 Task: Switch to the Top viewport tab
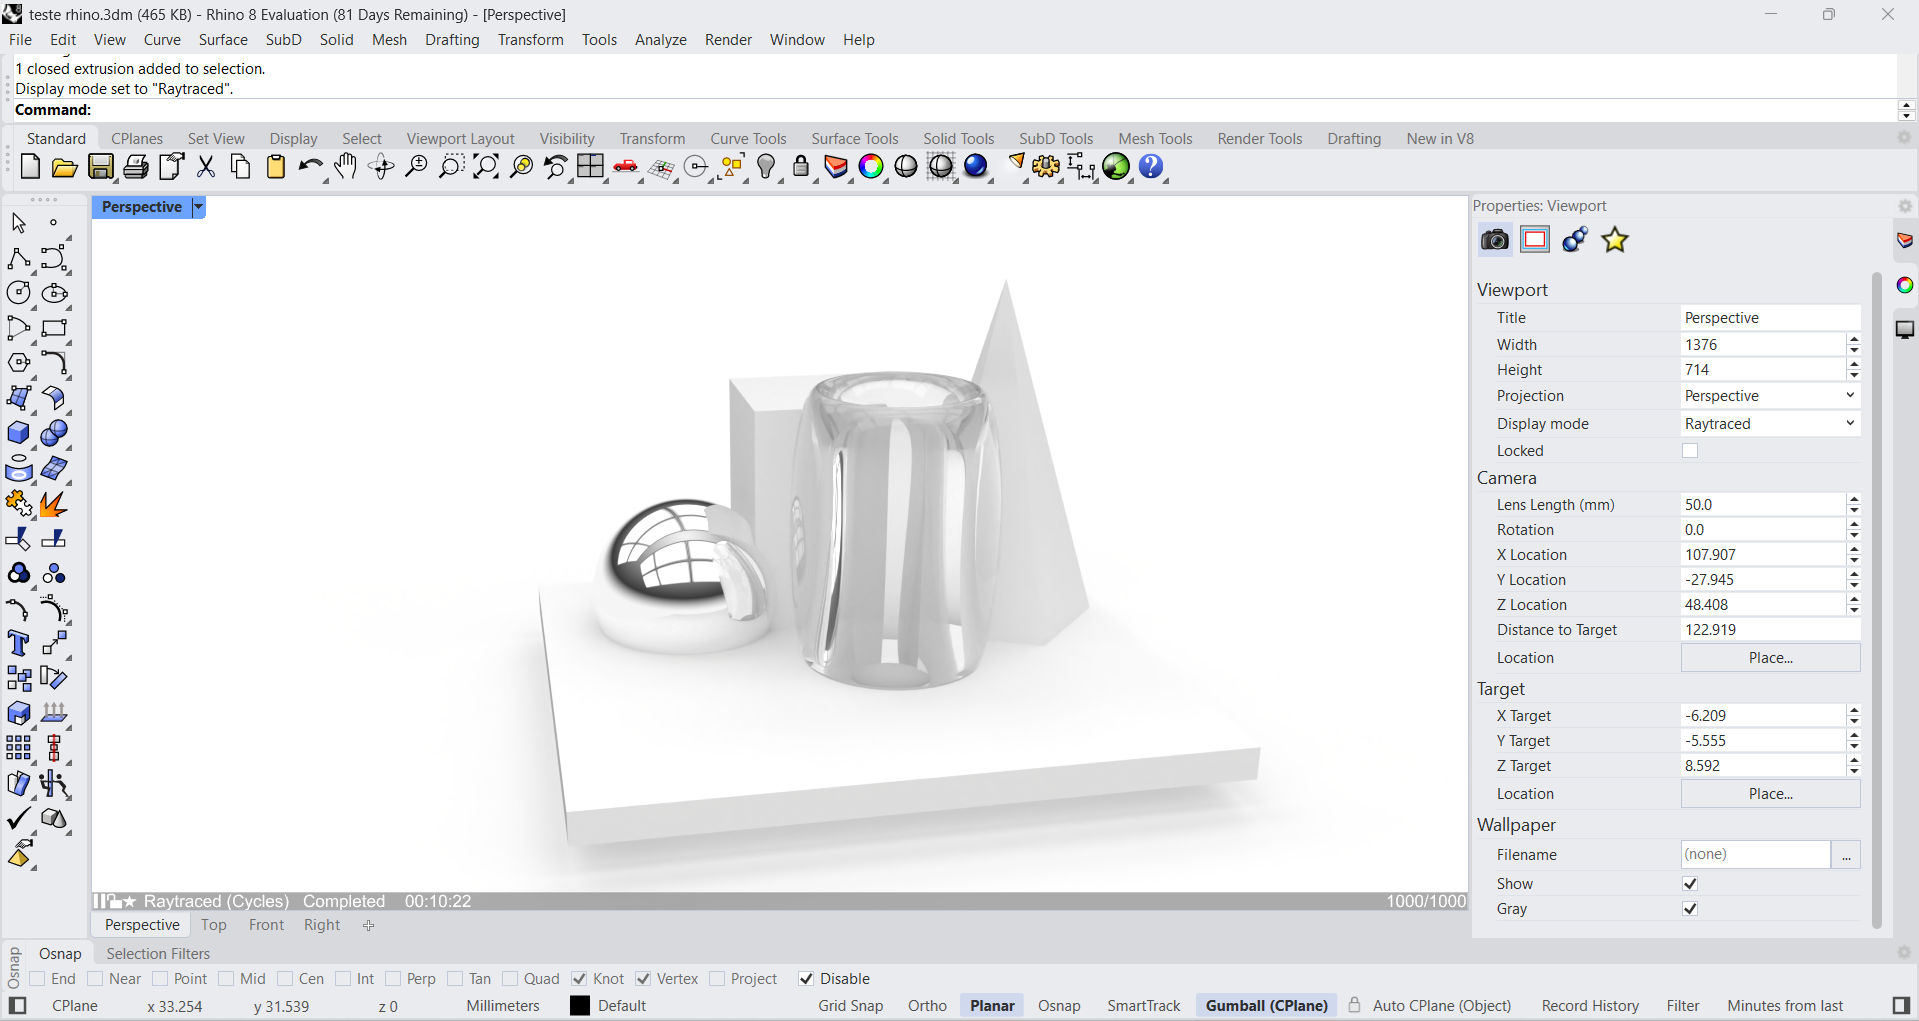(213, 925)
